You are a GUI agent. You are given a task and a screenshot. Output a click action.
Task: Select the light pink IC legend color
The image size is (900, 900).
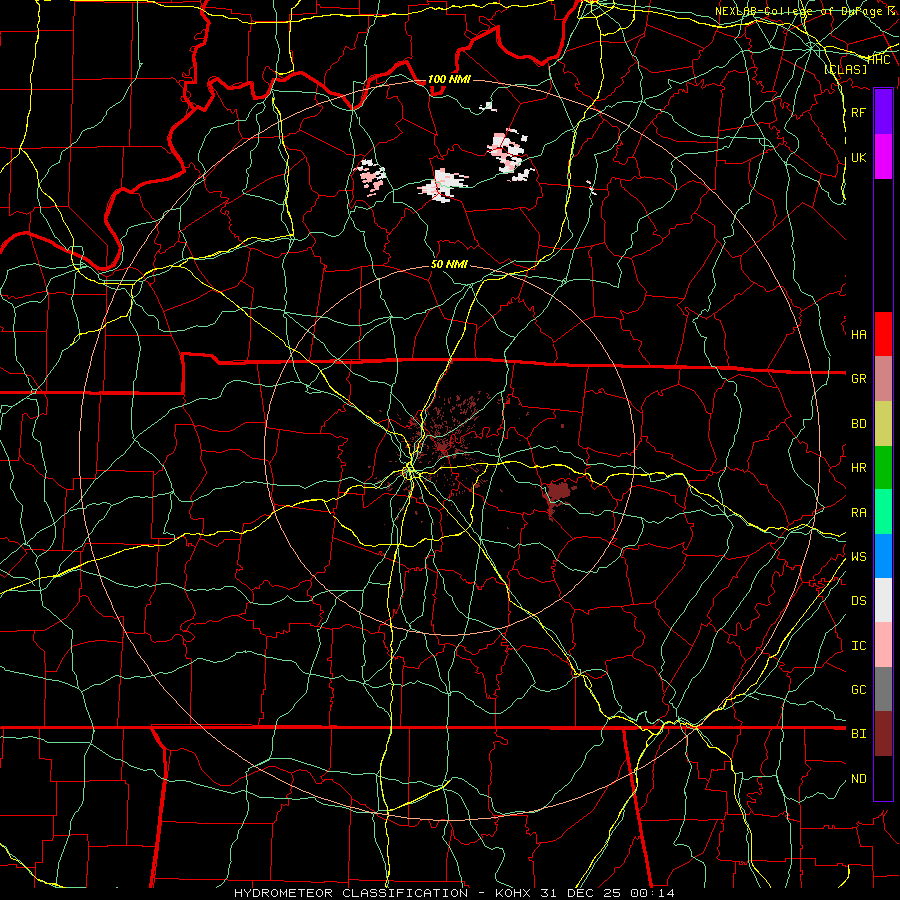(883, 645)
